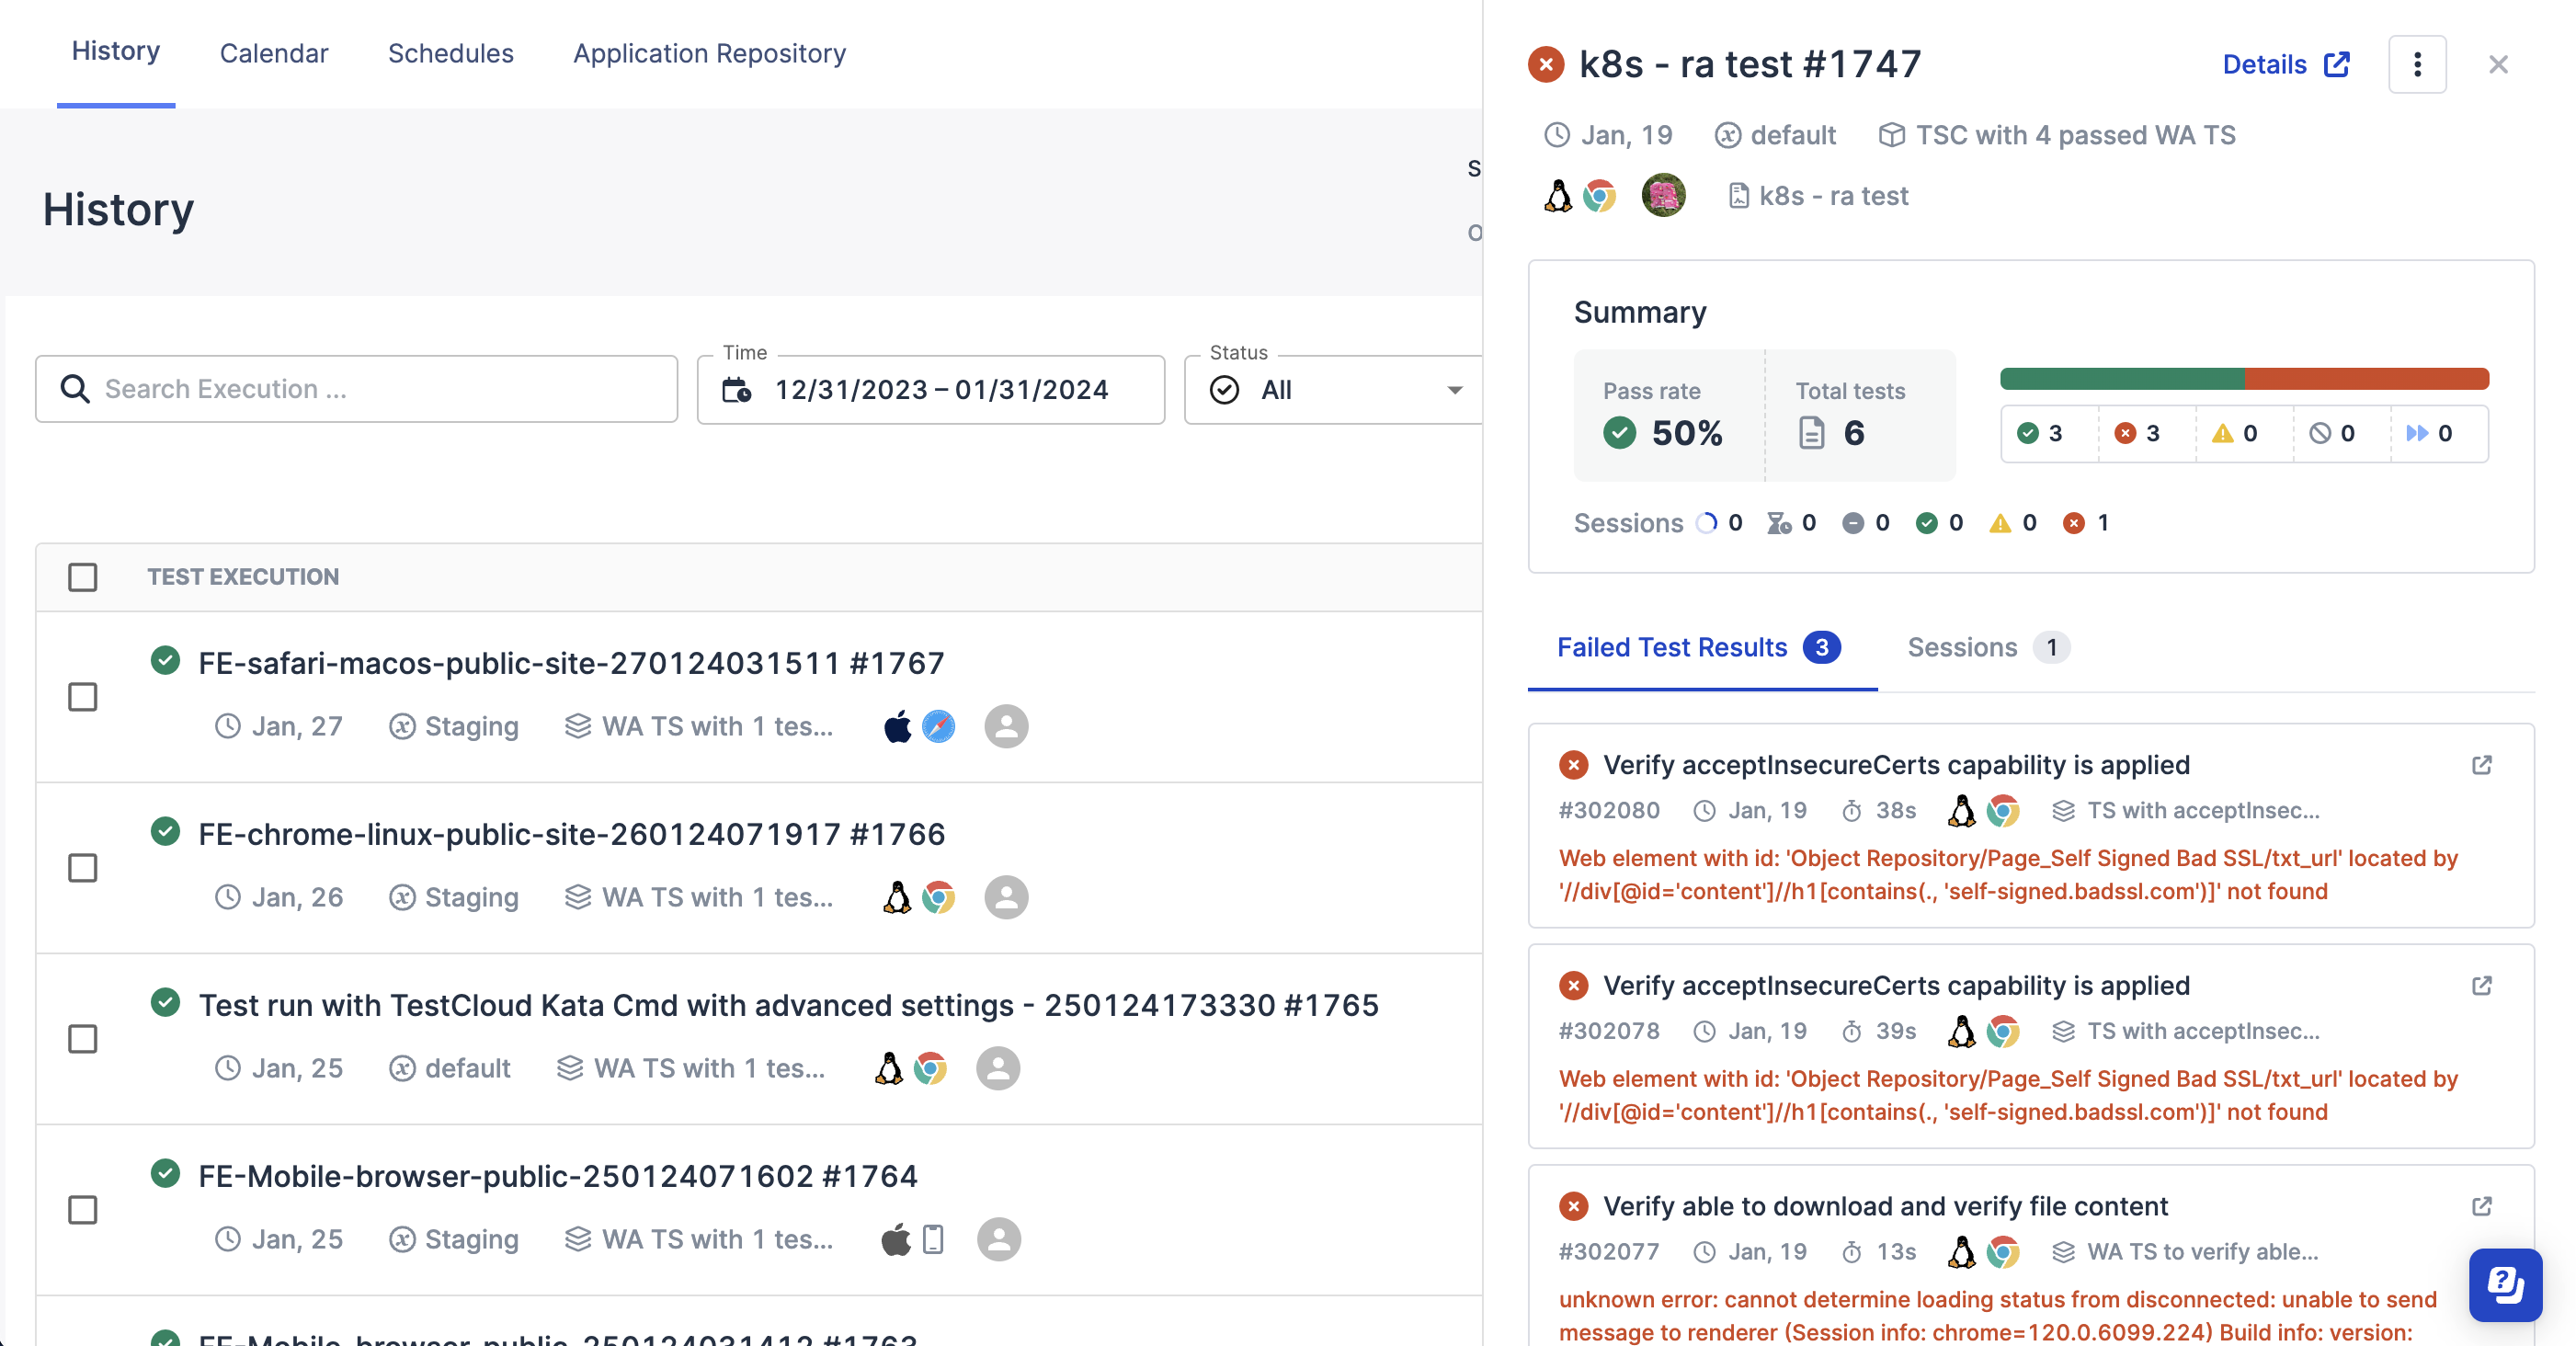Switch to the Calendar tab

pos(273,53)
